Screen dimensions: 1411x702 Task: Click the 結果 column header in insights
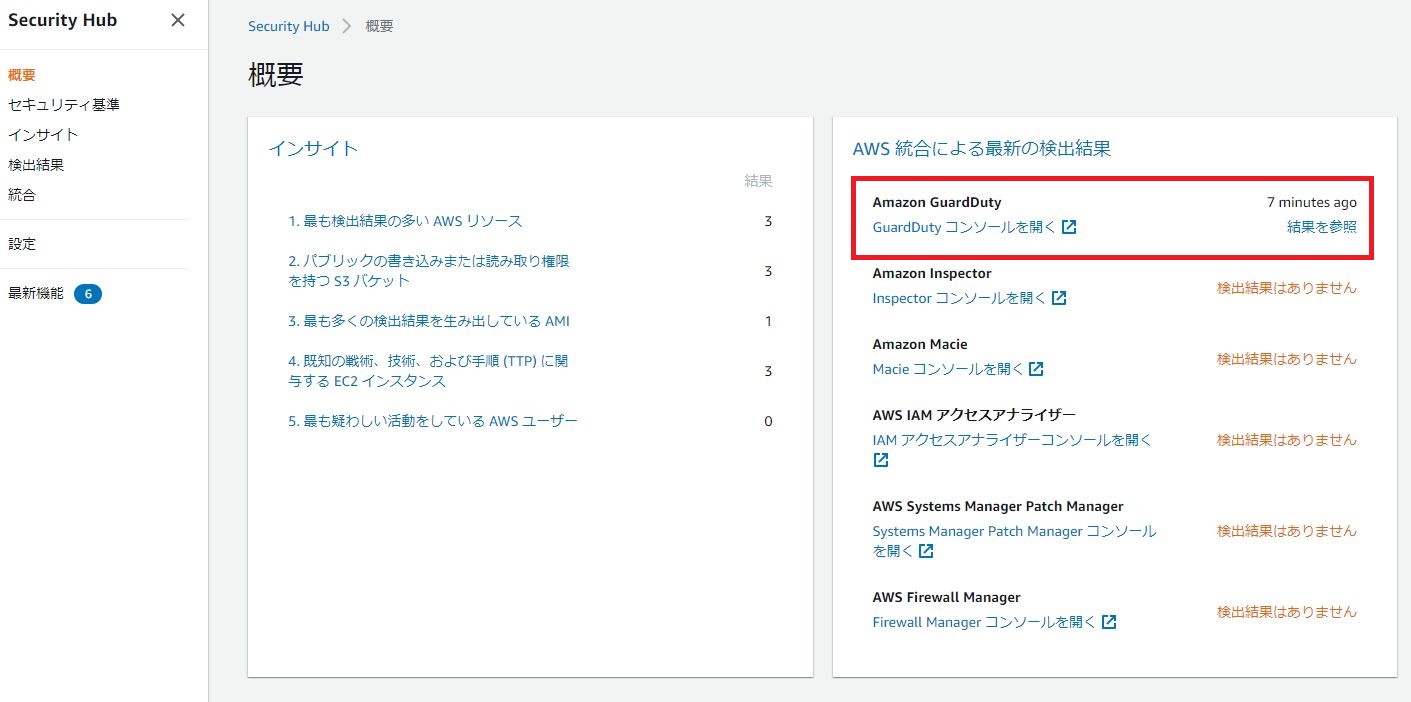pyautogui.click(x=759, y=181)
